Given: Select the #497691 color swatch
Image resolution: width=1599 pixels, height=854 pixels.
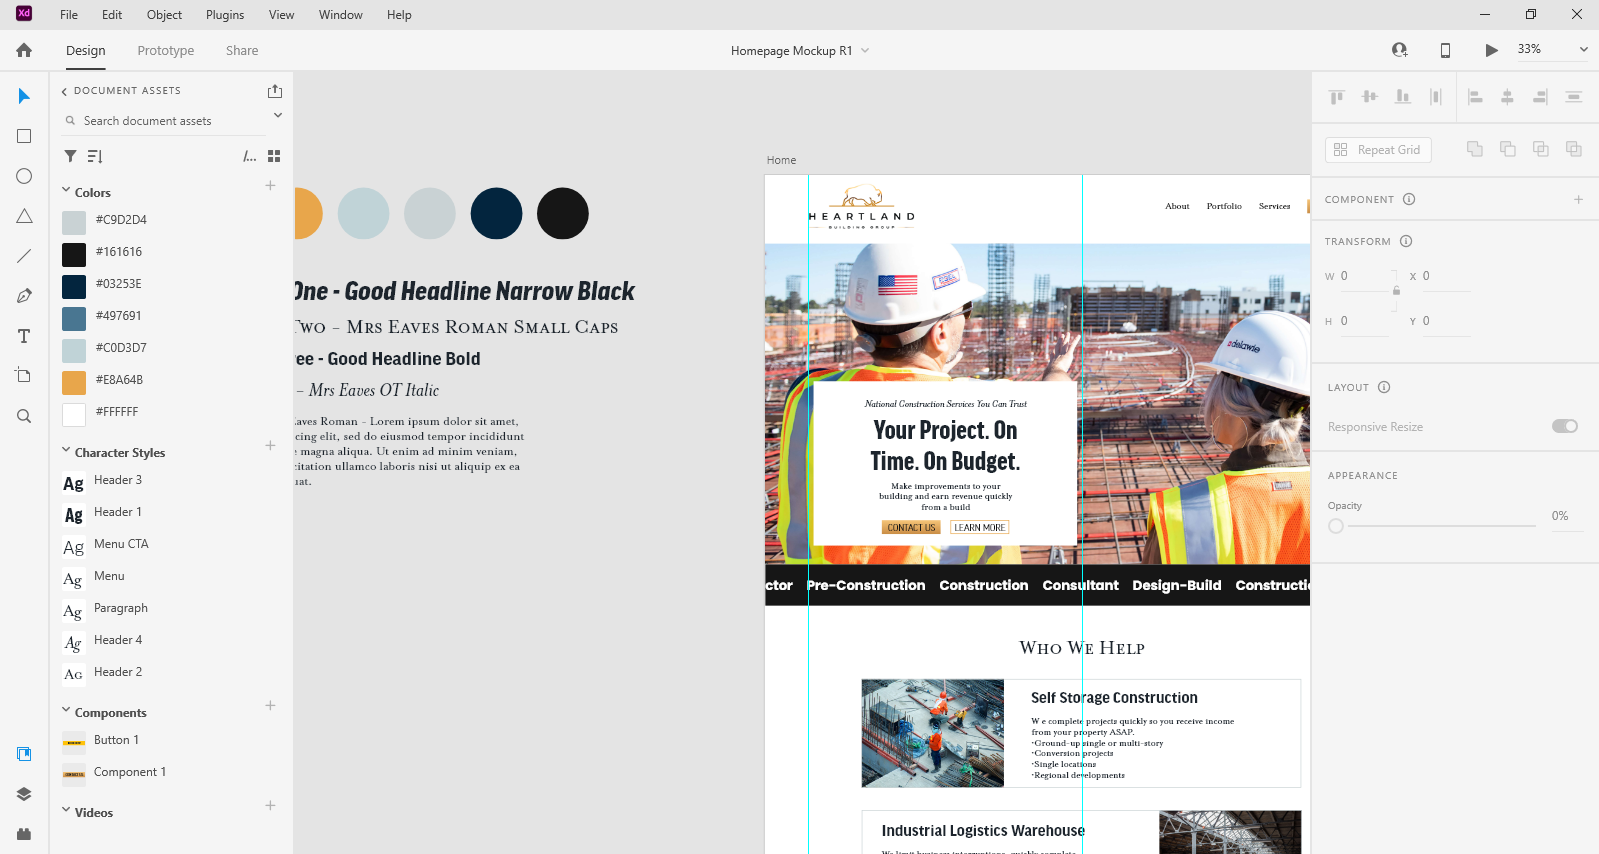Looking at the screenshot, I should pos(74,318).
